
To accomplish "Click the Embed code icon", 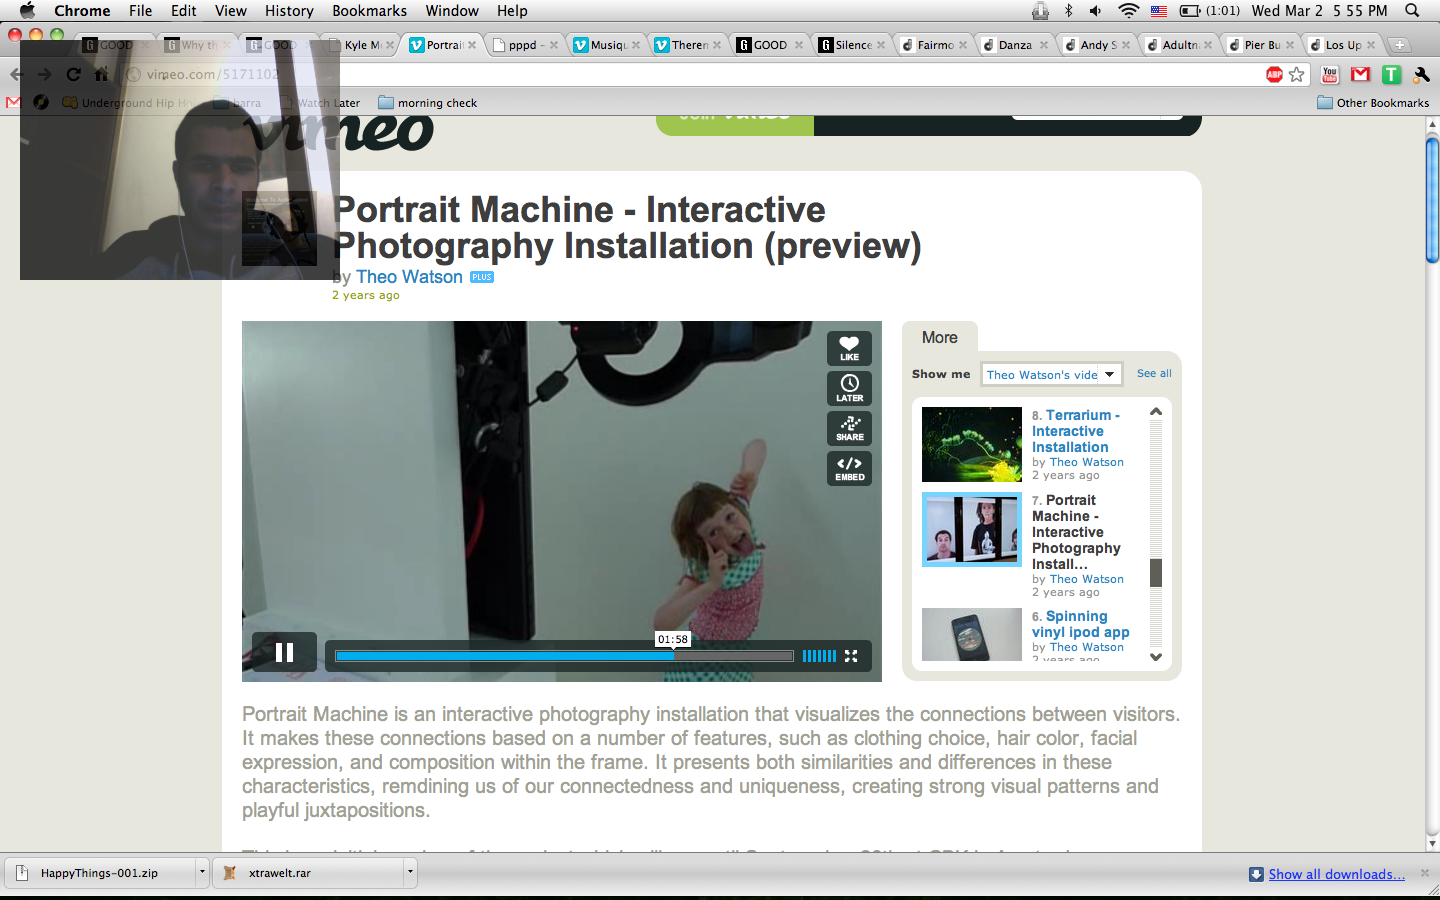I will (x=849, y=468).
